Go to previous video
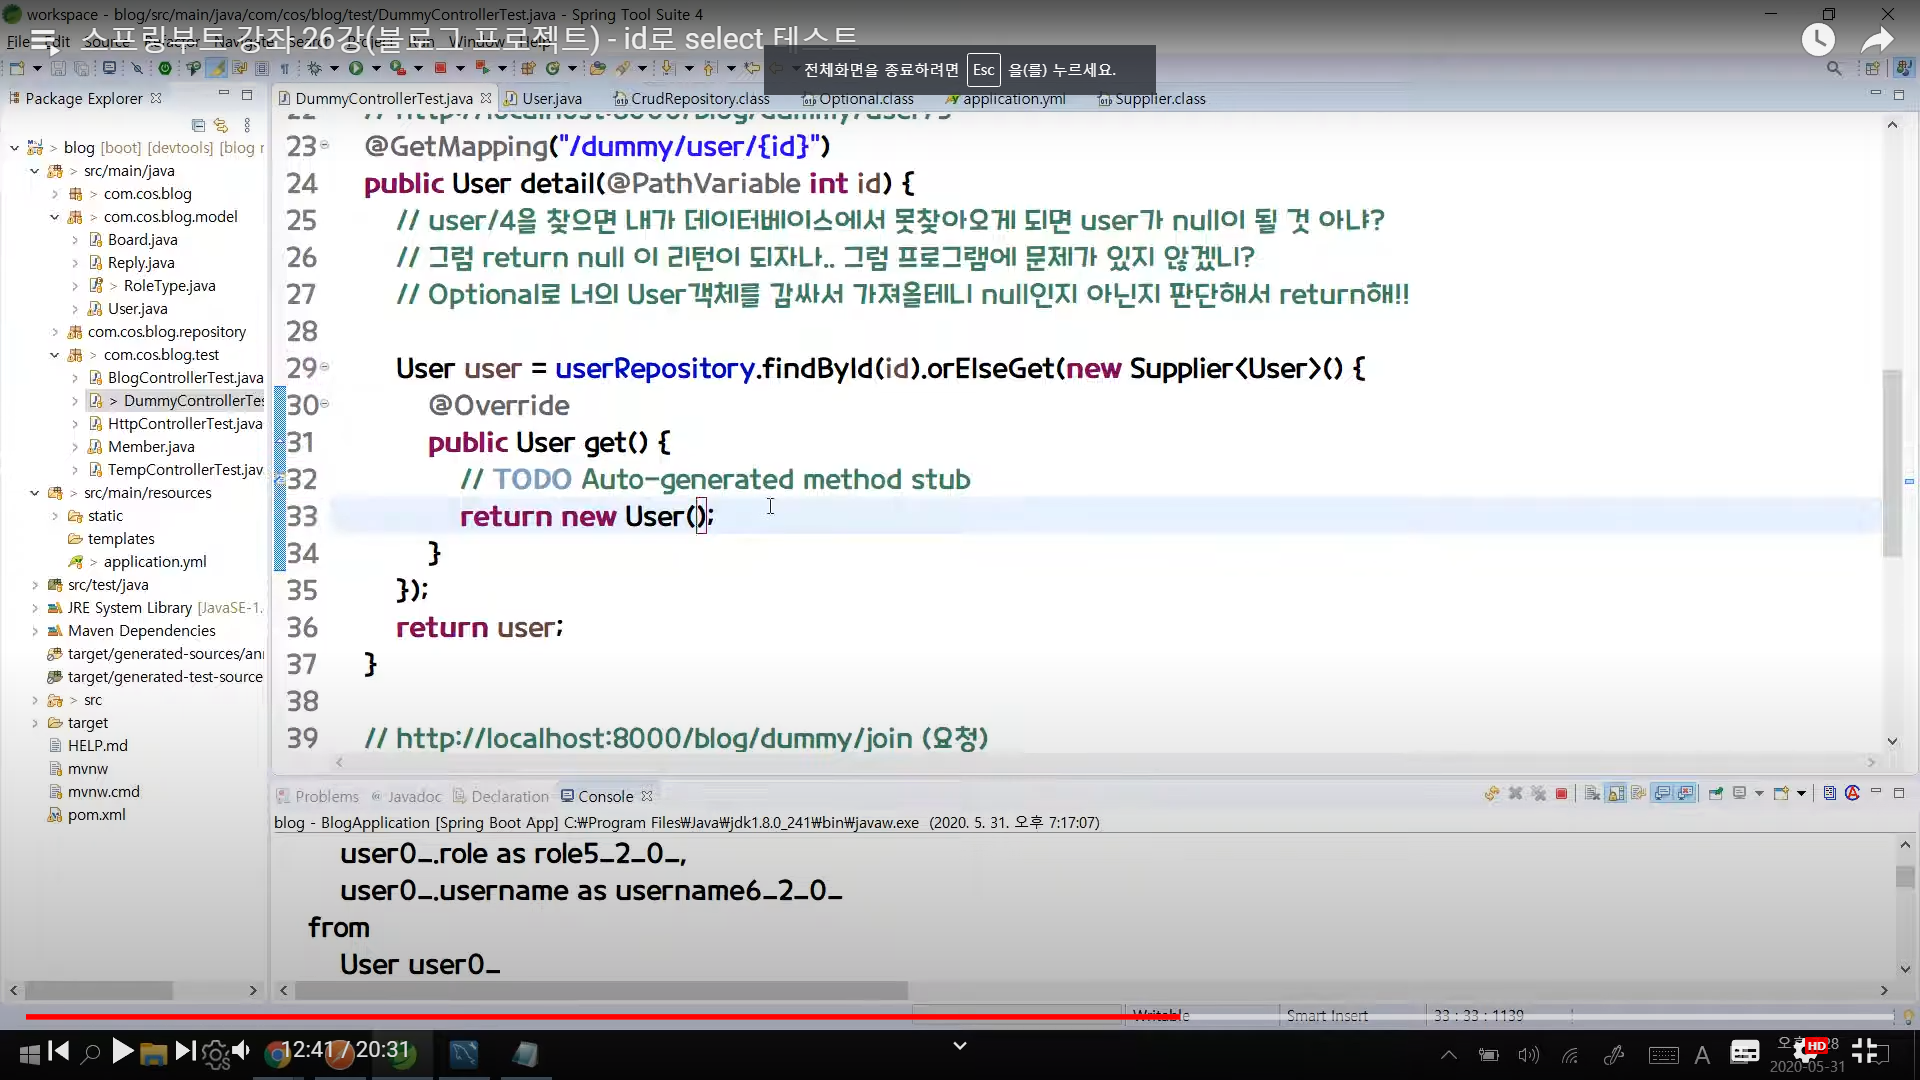Screen dimensions: 1920x1080 click(x=59, y=1051)
